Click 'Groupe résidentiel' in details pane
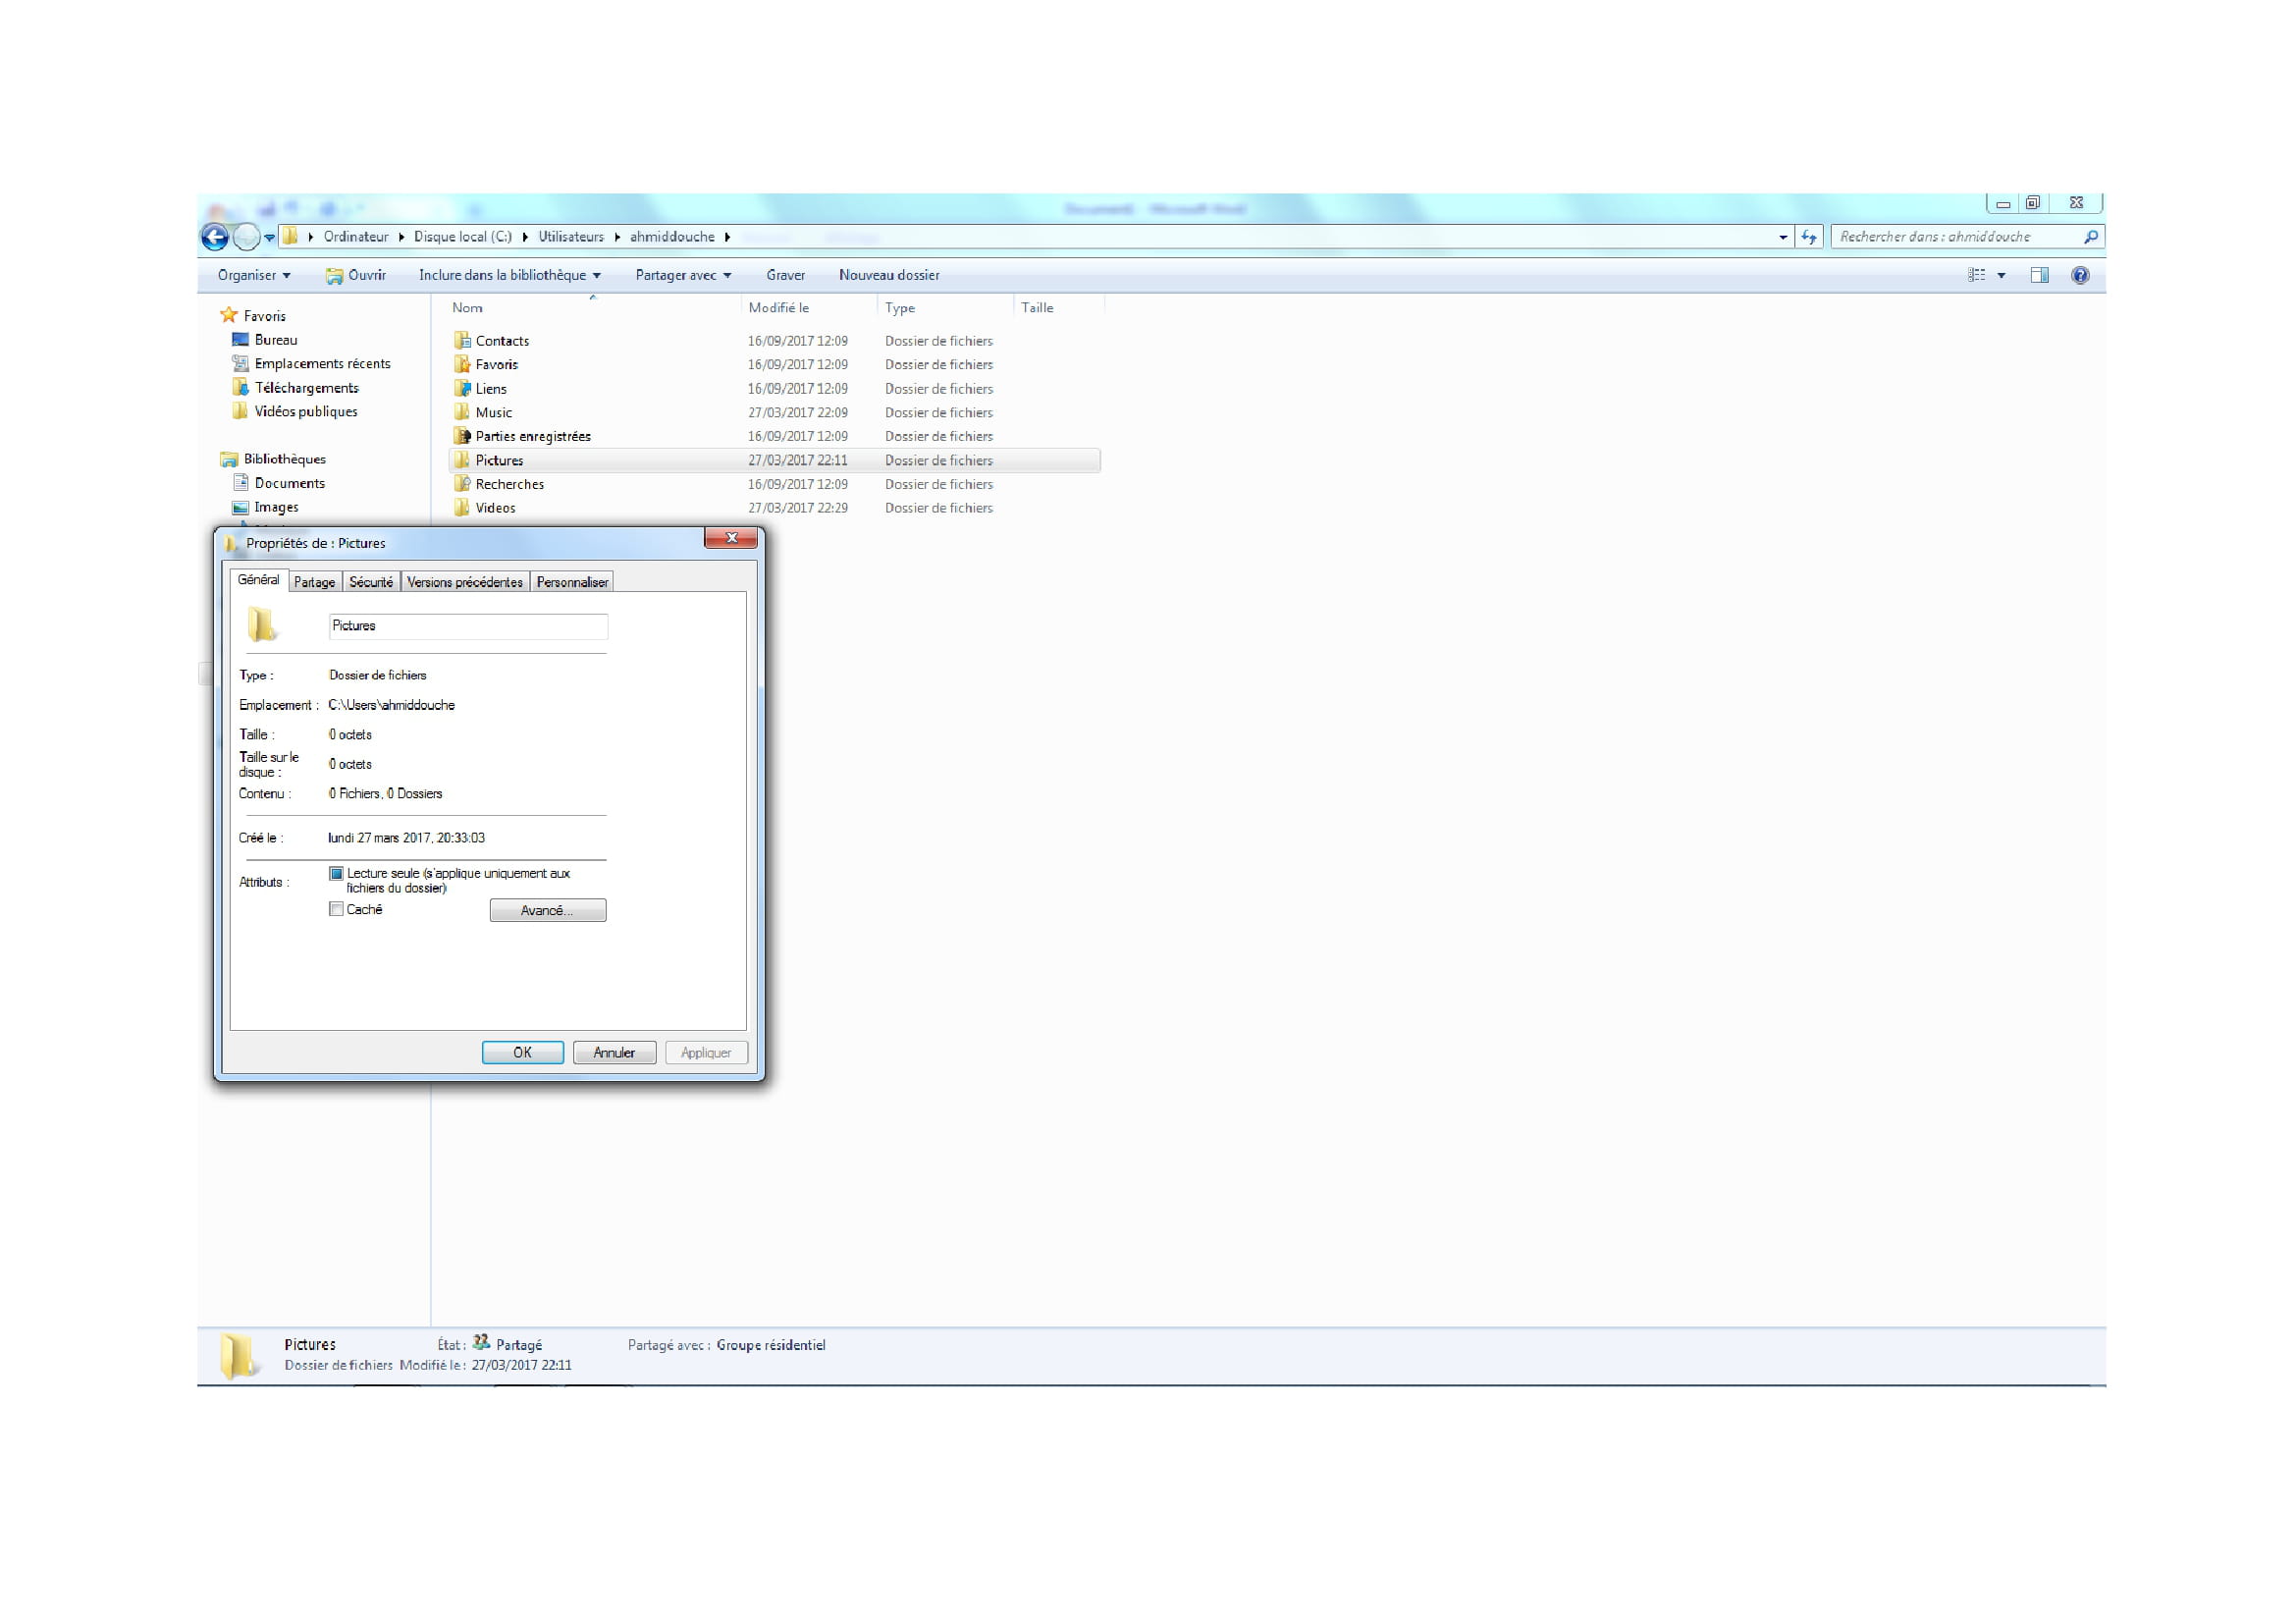This screenshot has width=2296, height=1623. [771, 1345]
